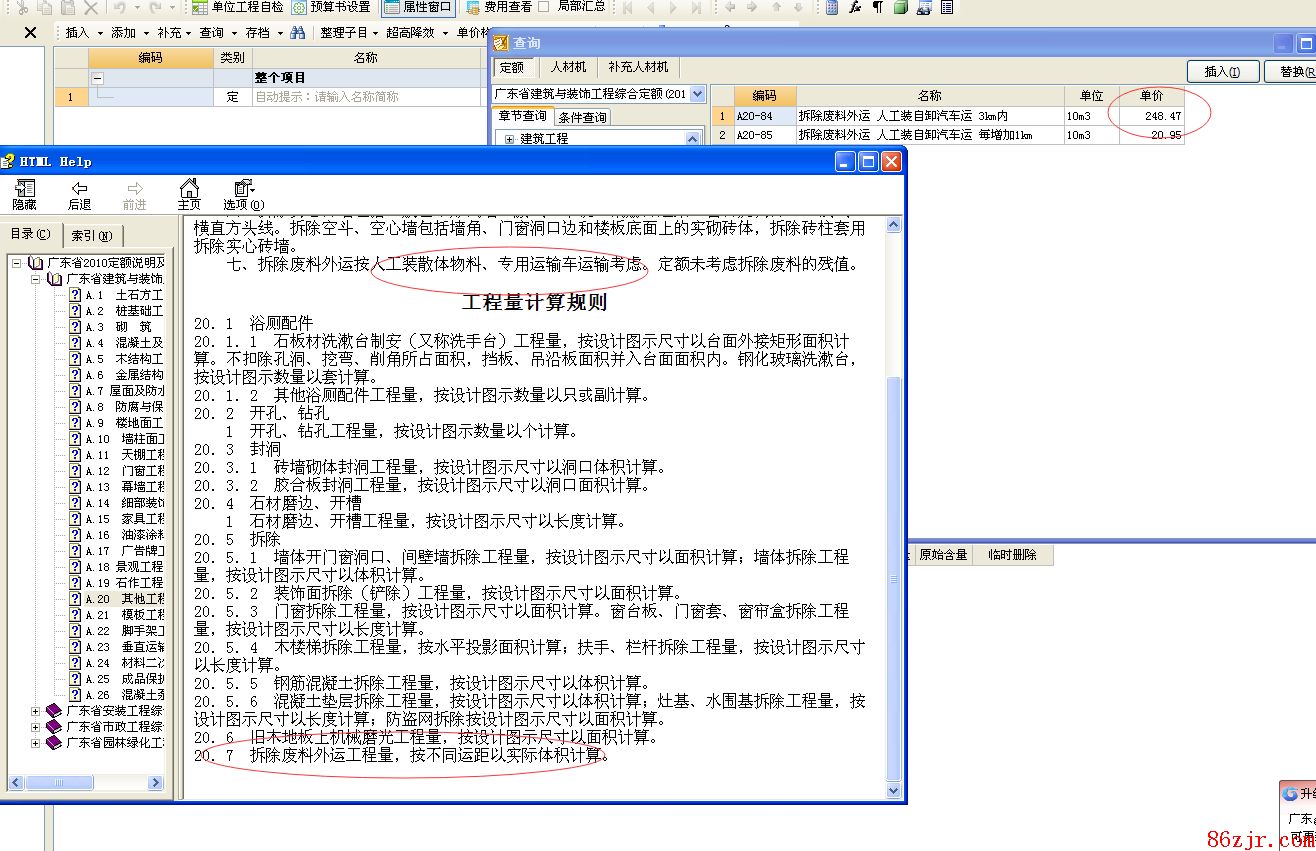Expand the 建筑工程 chapter node
The height and width of the screenshot is (851, 1316).
coord(509,139)
